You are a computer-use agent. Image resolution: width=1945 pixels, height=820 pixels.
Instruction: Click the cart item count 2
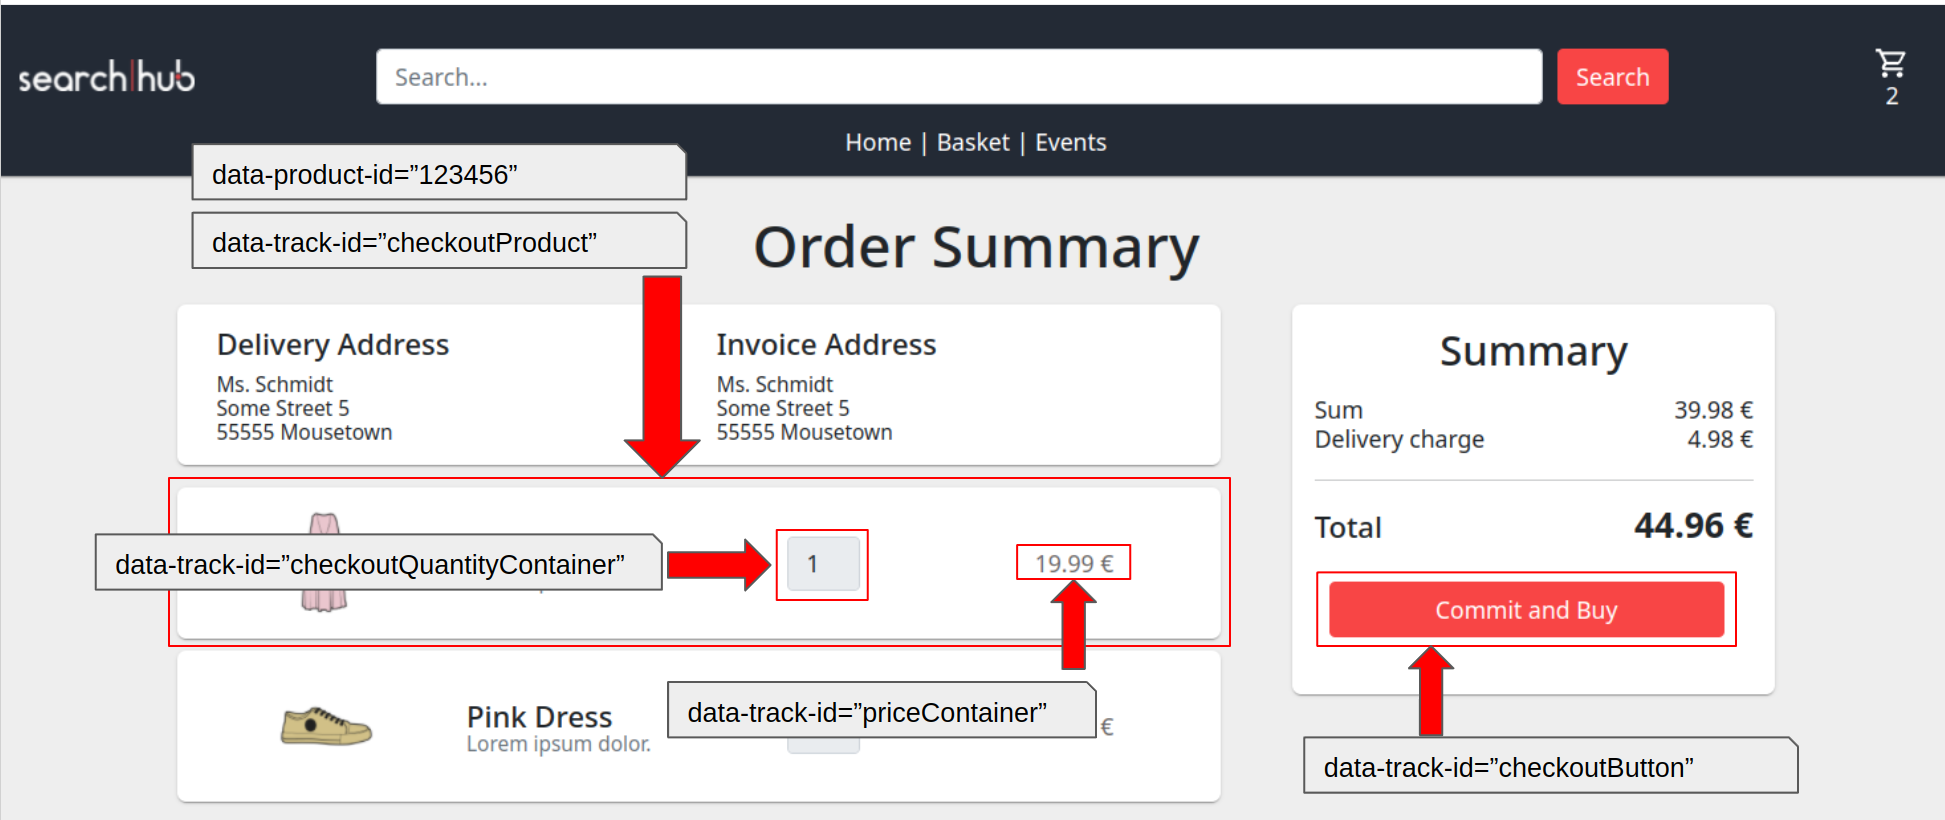coord(1891,96)
